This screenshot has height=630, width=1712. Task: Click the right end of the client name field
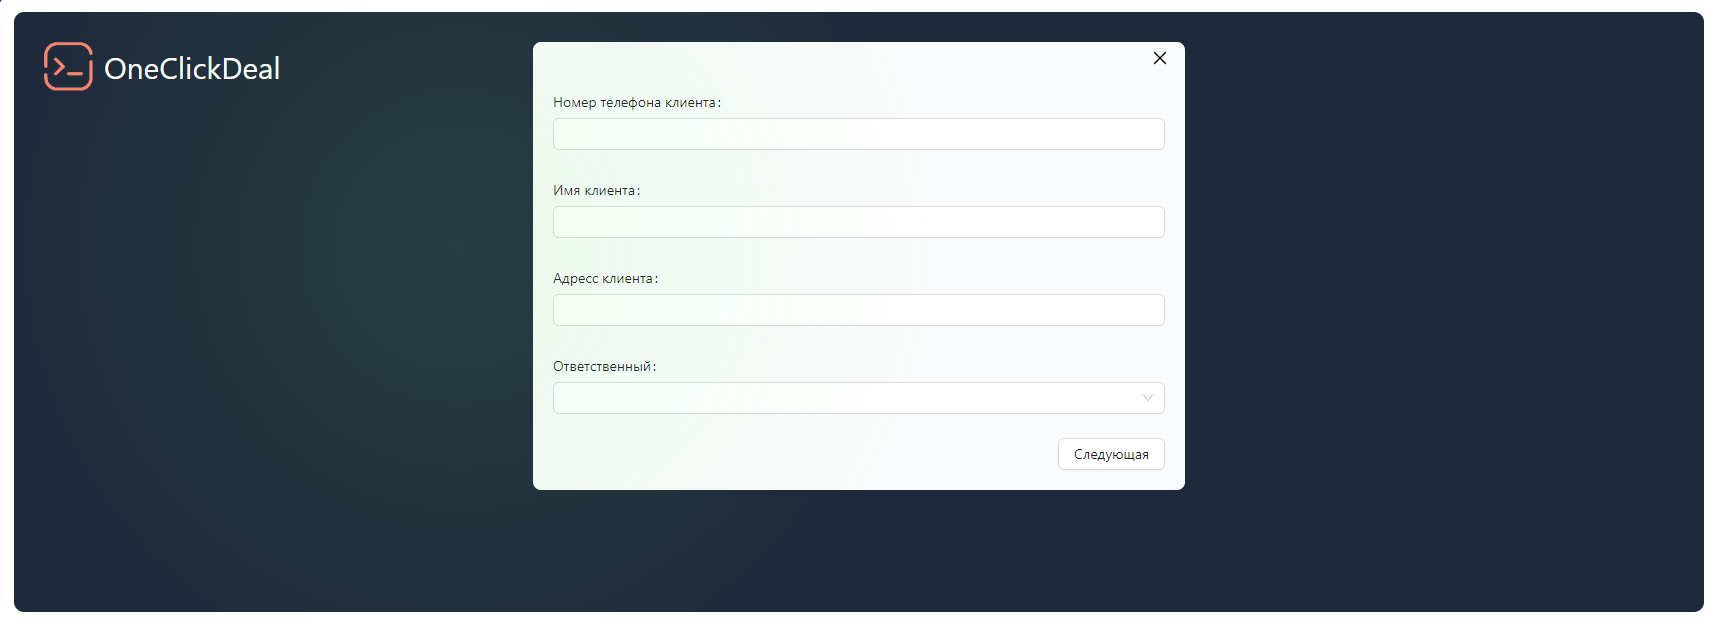click(1140, 222)
